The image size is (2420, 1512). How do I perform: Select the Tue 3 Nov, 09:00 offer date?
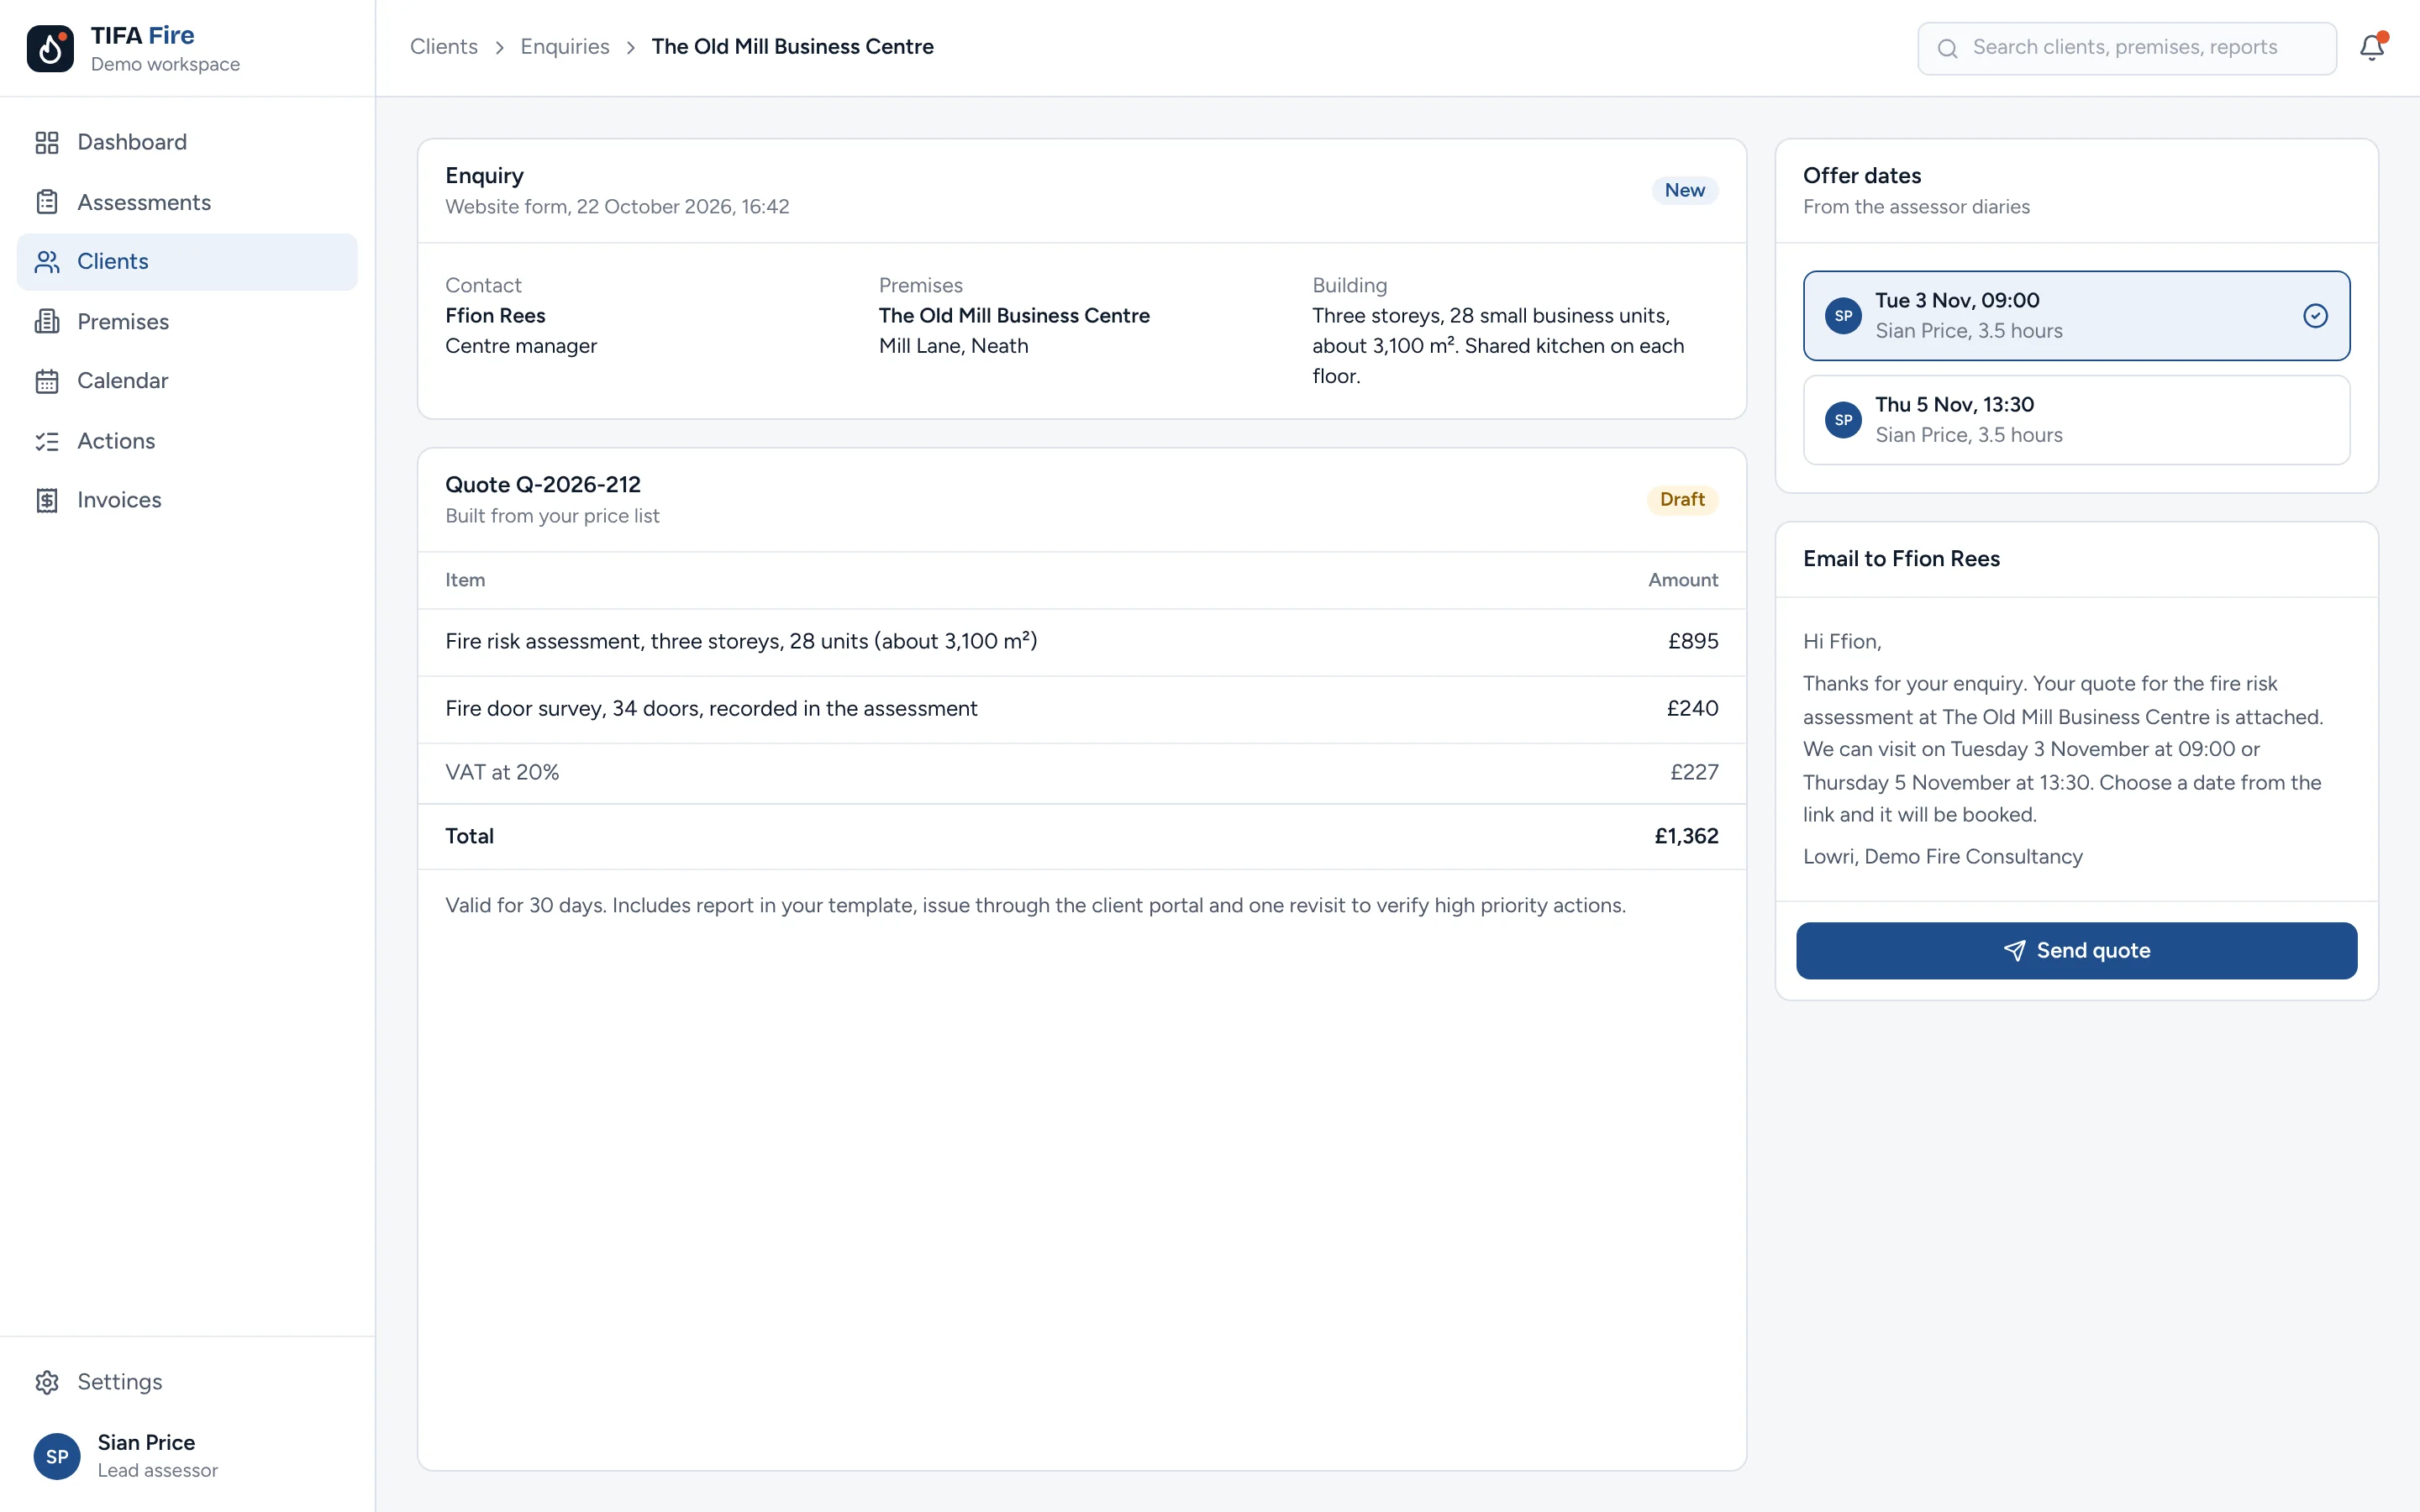coord(2076,316)
